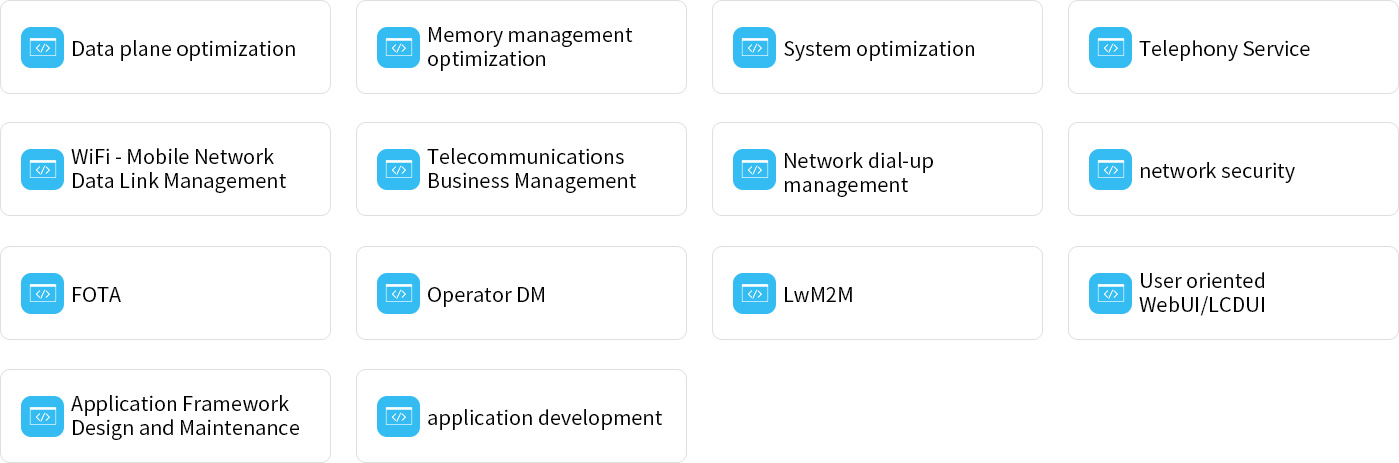Click the icon beside application development
Viewport: 1399px width, 463px height.
(x=398, y=417)
